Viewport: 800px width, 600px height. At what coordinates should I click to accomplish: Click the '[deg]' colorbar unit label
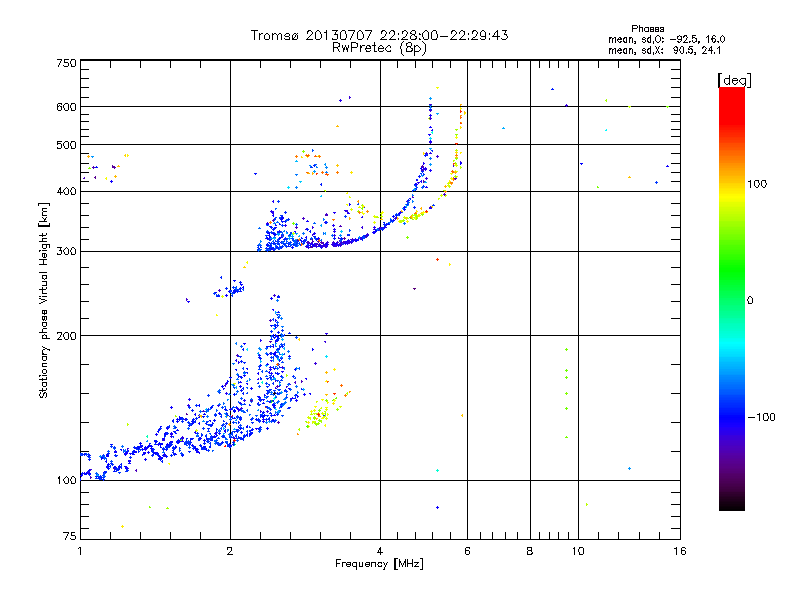734,80
